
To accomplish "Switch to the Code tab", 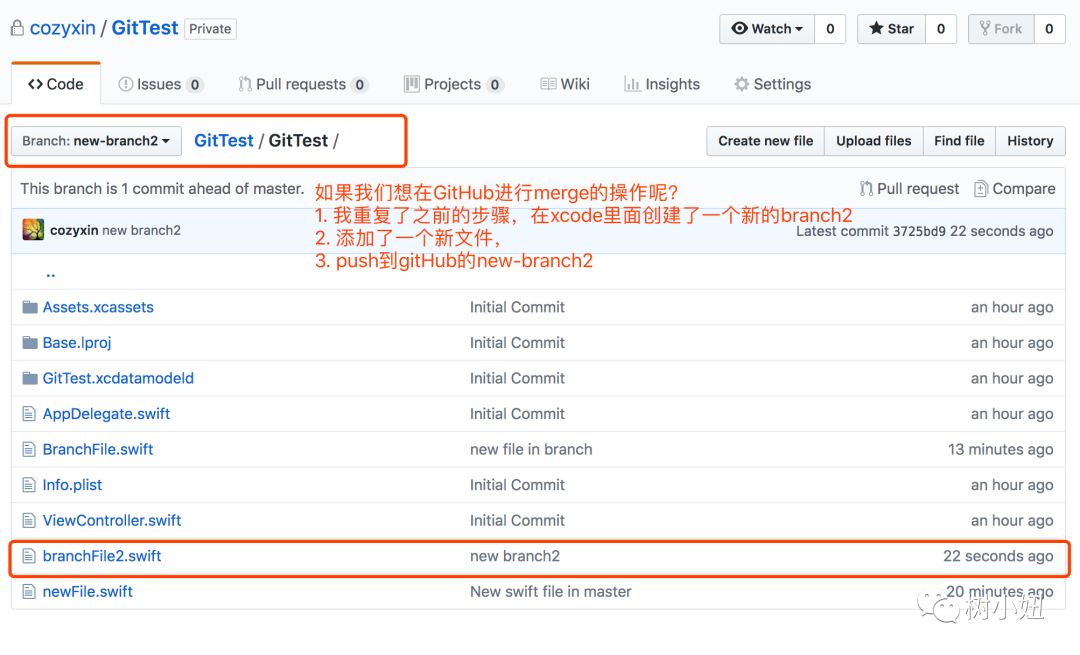I will click(x=56, y=84).
